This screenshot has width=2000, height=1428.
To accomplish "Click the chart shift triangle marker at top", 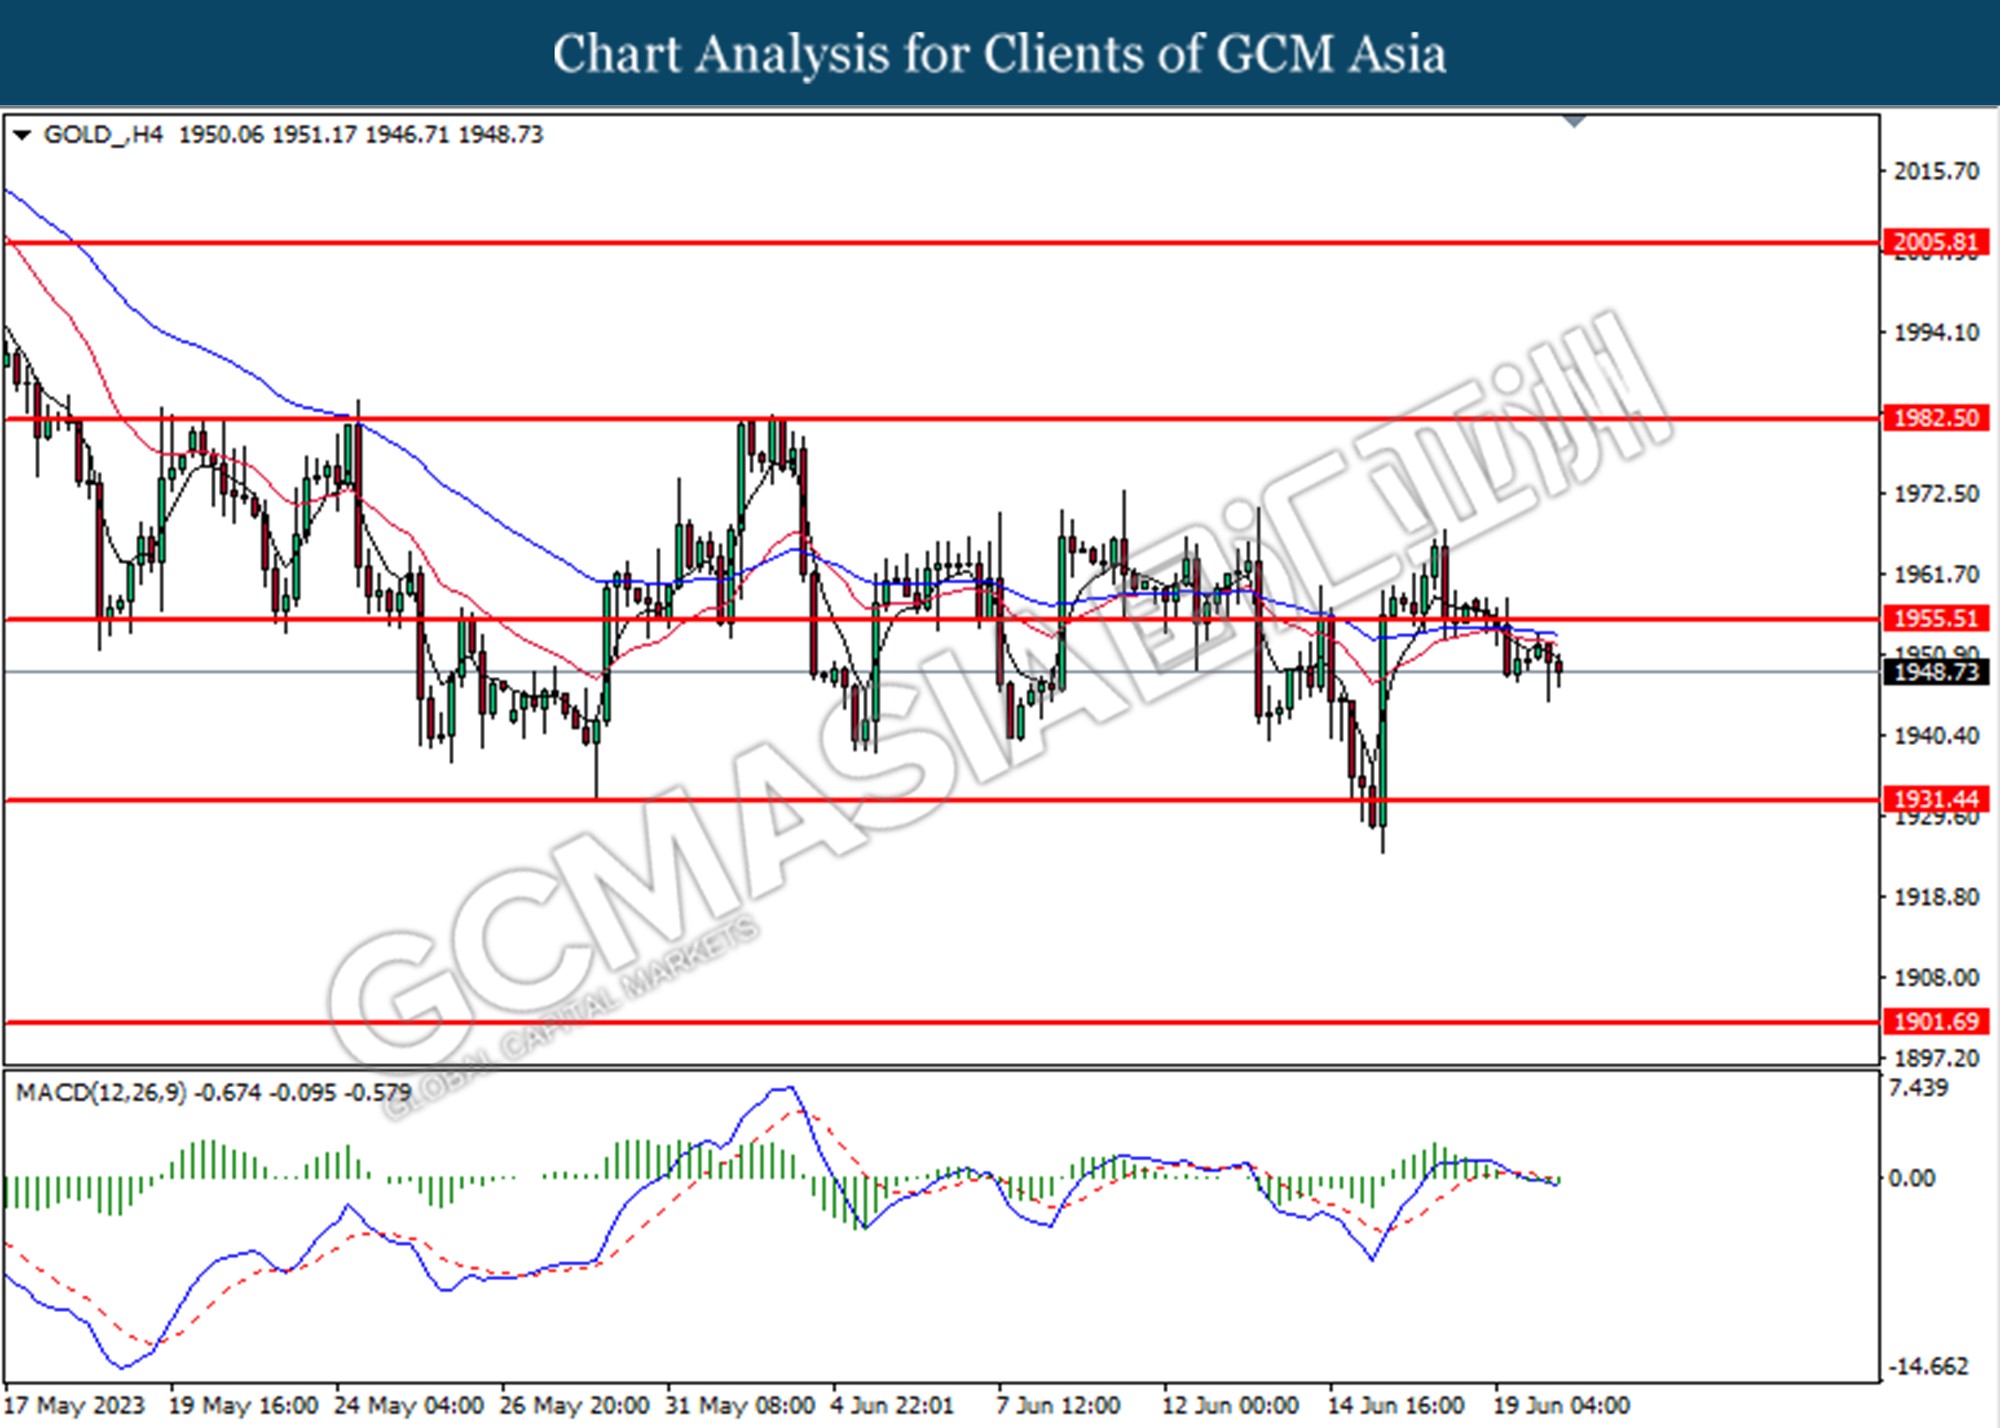I will point(1575,121).
